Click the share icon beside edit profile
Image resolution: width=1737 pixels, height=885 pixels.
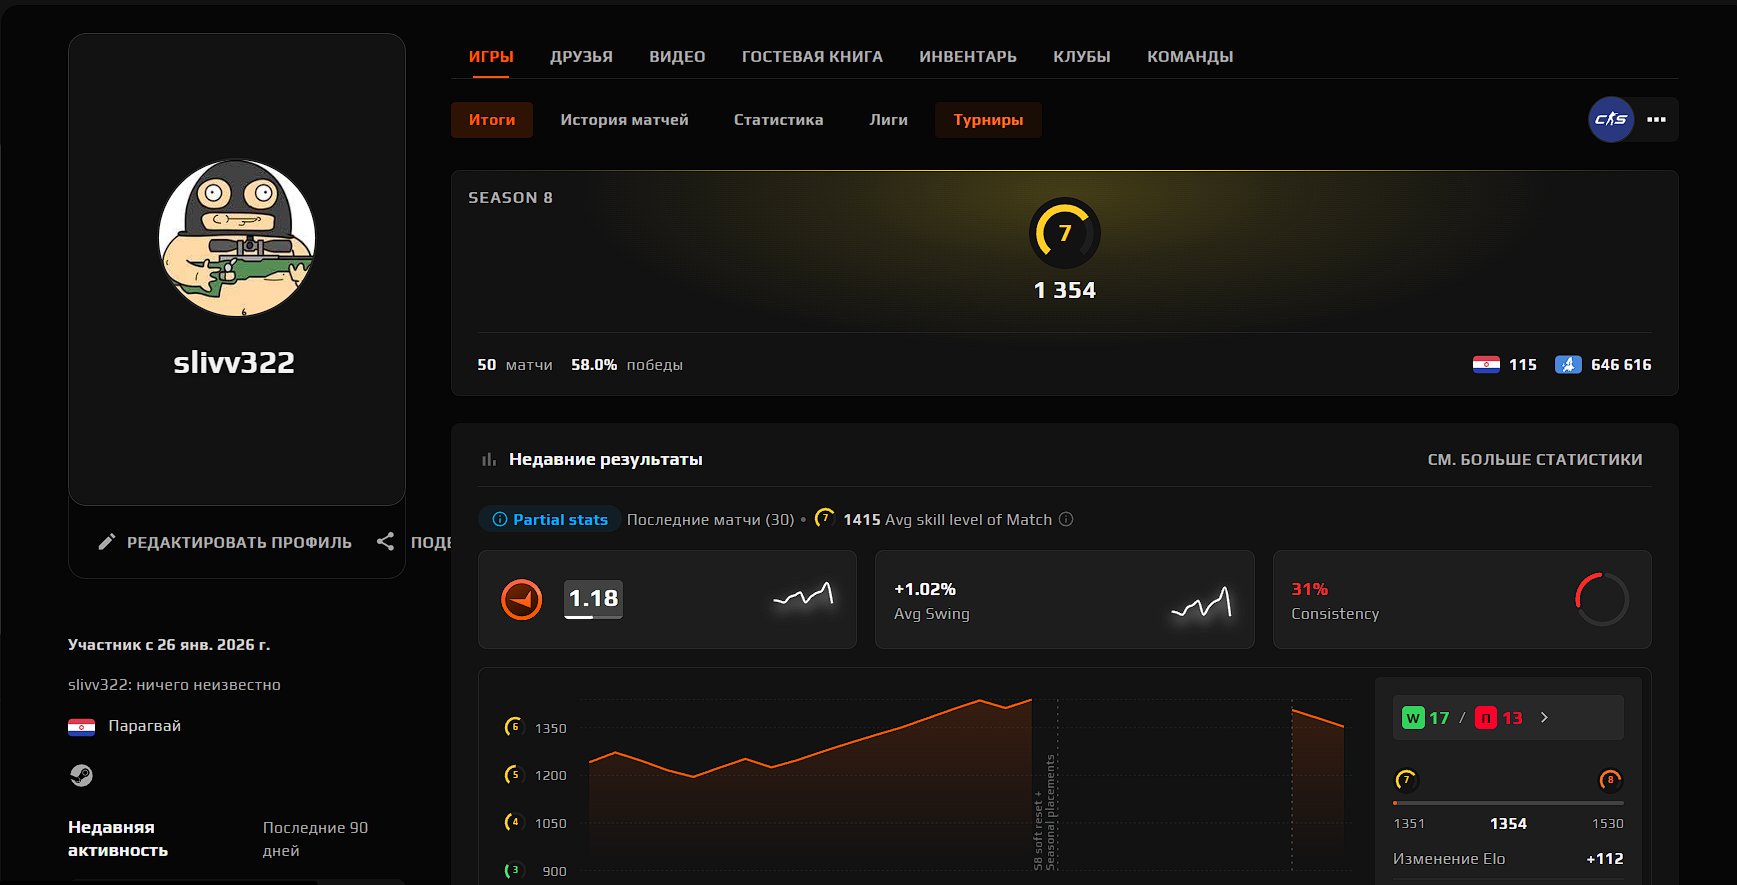pos(385,542)
